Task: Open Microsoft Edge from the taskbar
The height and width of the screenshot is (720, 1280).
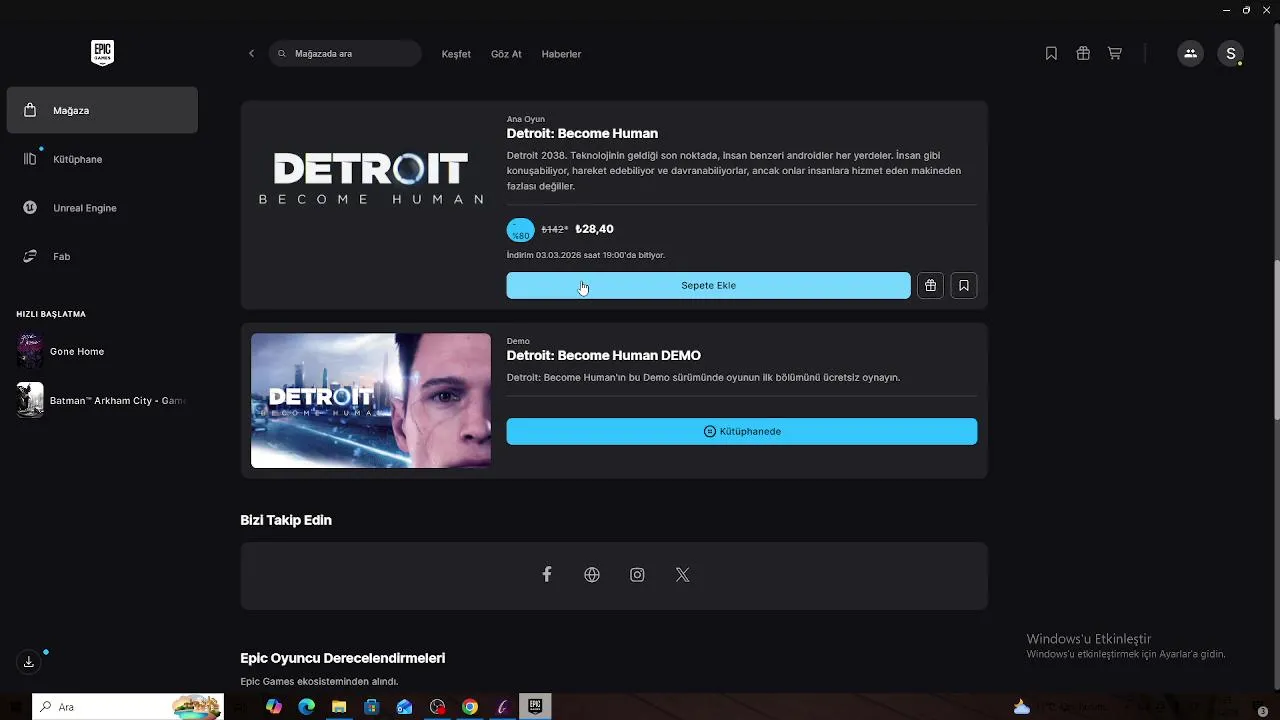Action: (307, 707)
